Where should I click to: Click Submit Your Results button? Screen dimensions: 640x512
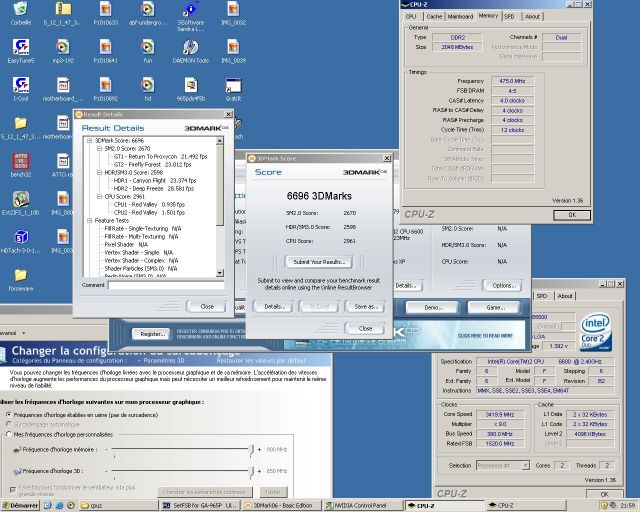tap(319, 262)
